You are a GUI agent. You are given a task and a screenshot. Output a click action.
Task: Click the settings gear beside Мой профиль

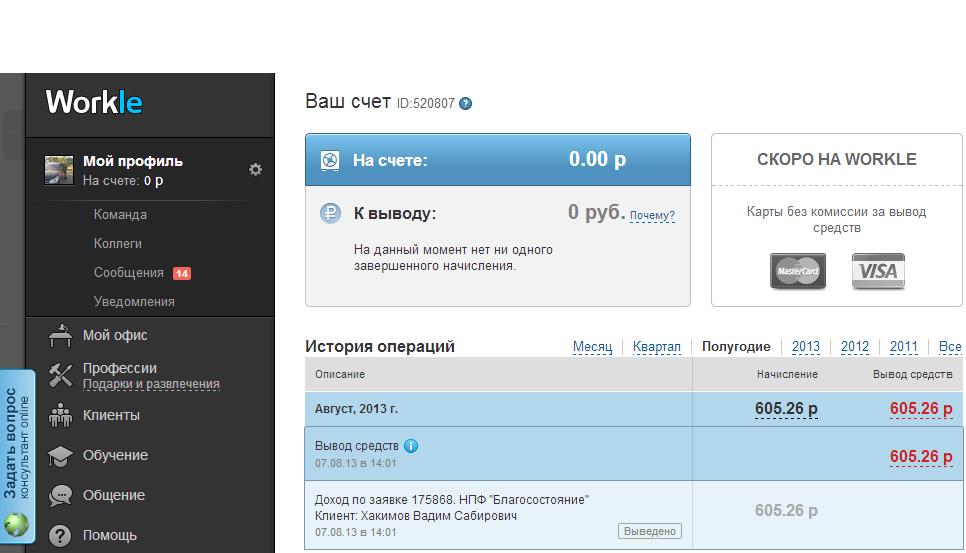pyautogui.click(x=255, y=170)
